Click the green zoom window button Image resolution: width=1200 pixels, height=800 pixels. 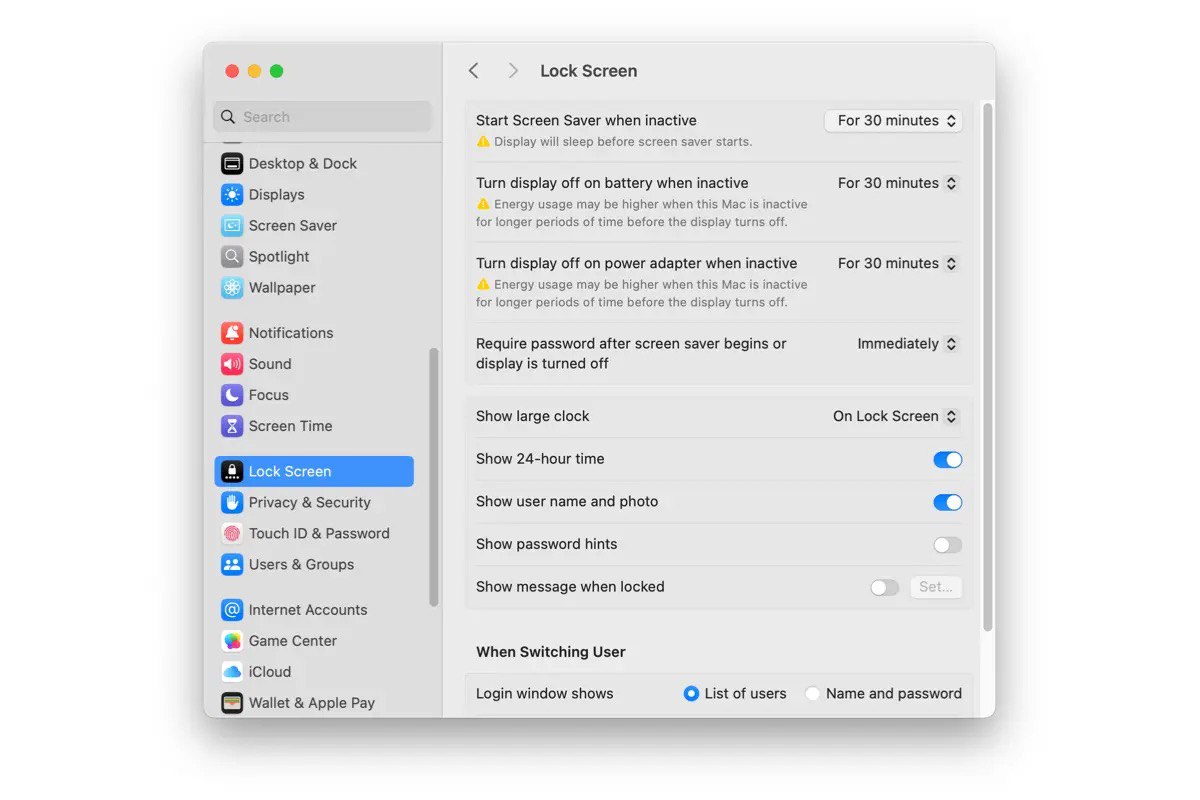click(x=277, y=71)
